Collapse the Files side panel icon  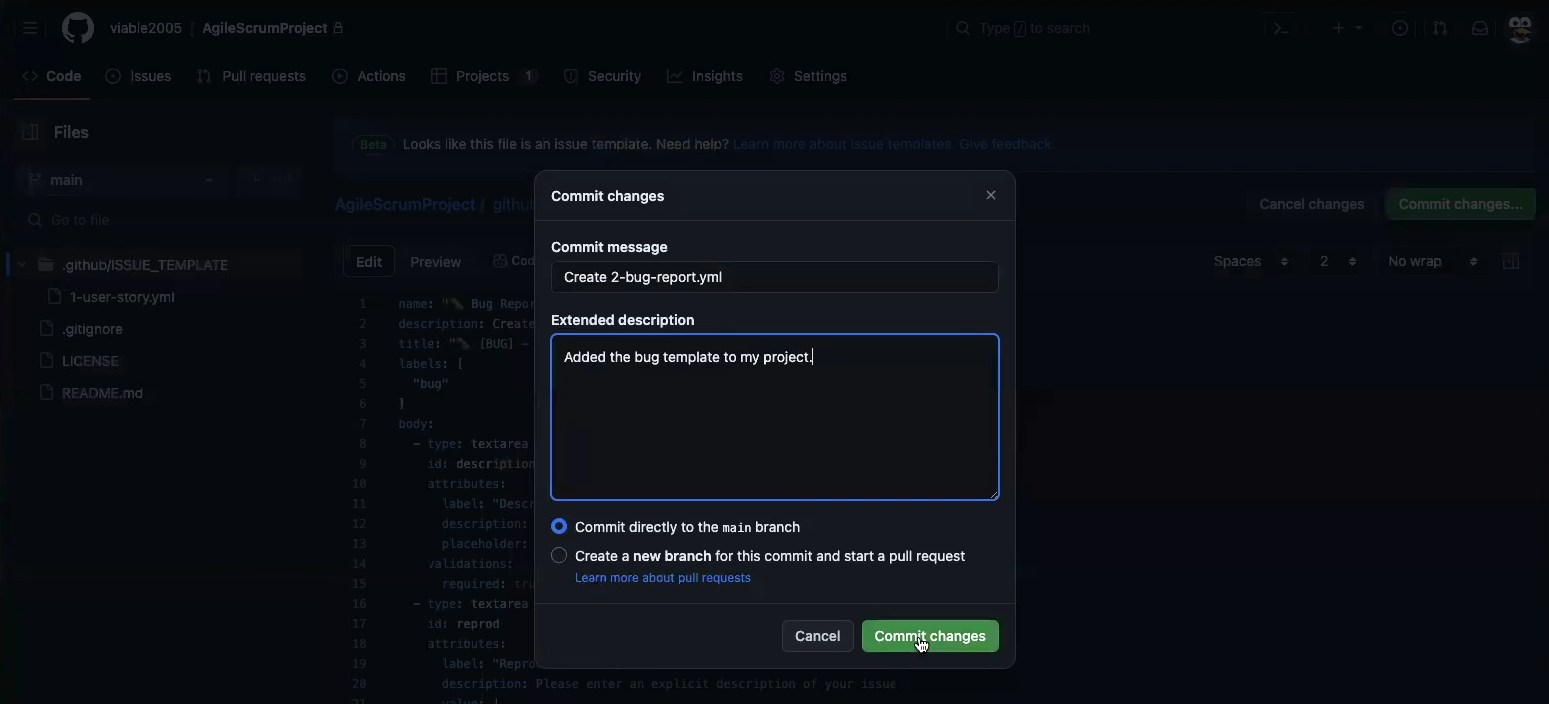click(30, 132)
